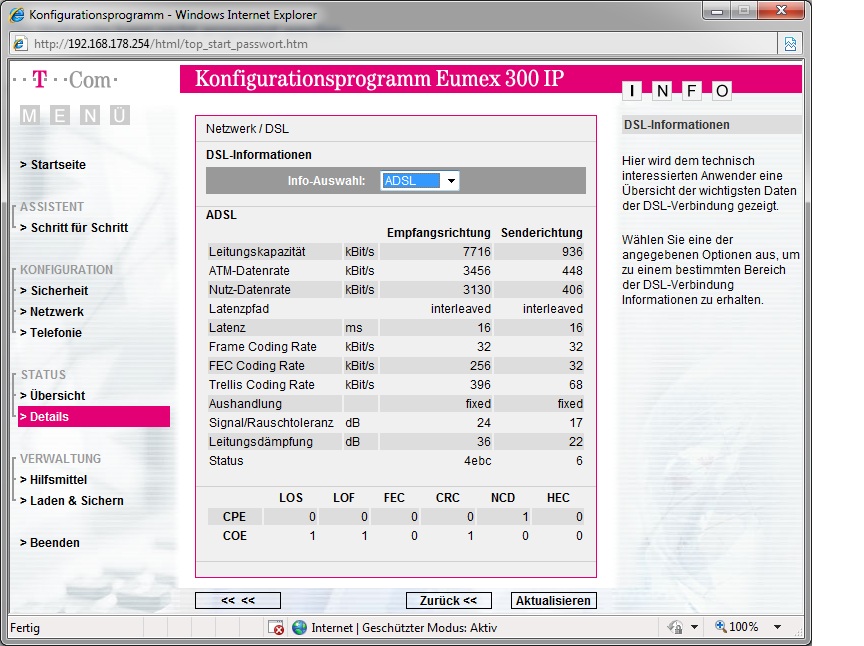Click the Senderichtung column header
Screen dimensions: 864x646
[542, 233]
